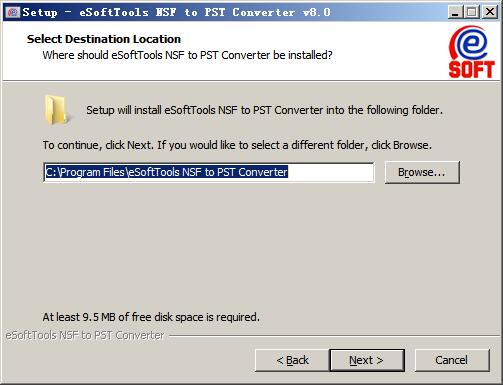The height and width of the screenshot is (385, 503).
Task: Click the 'Where should eSoftTools' subtitle text
Action: click(x=187, y=55)
